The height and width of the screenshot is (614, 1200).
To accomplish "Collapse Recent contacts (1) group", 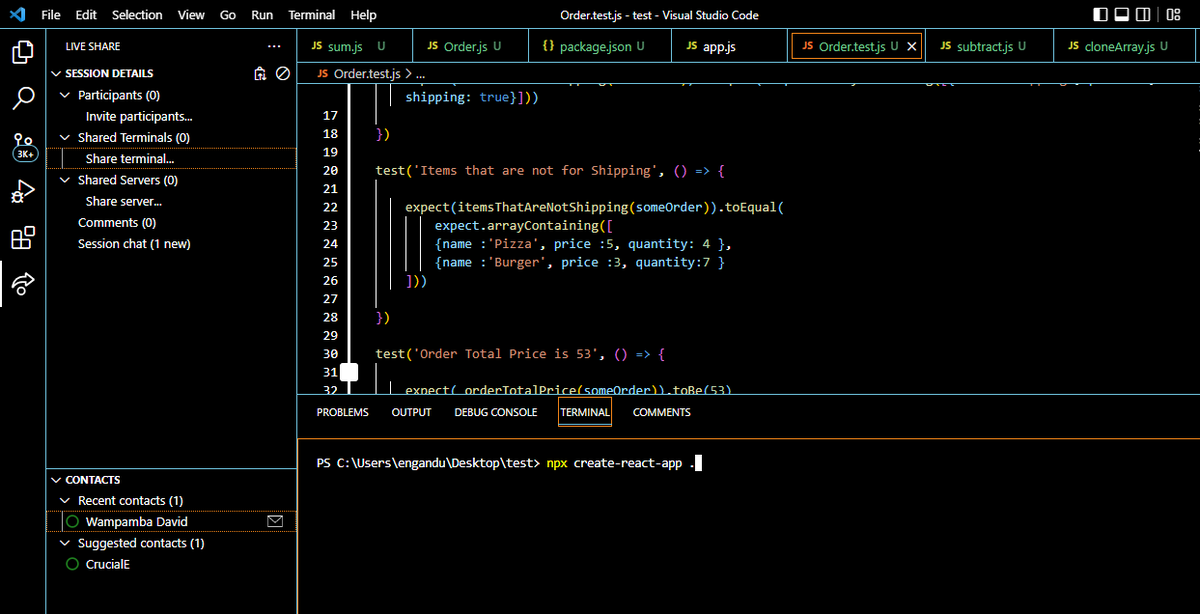I will point(67,500).
